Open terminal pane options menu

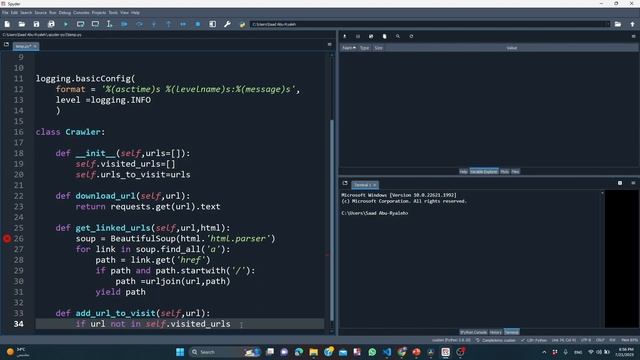(633, 183)
